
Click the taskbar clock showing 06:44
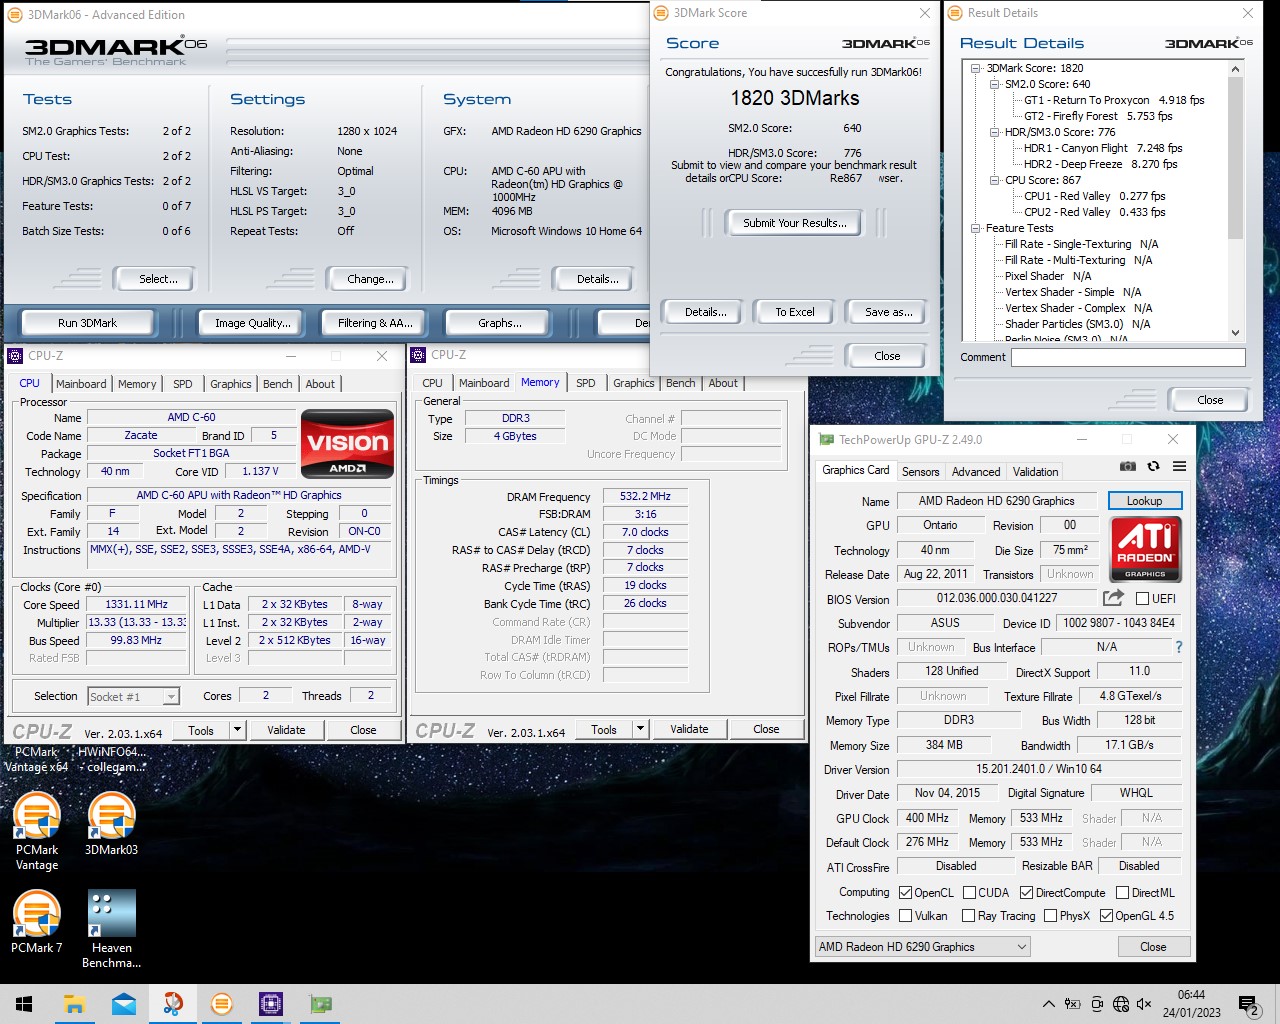pyautogui.click(x=1191, y=1004)
